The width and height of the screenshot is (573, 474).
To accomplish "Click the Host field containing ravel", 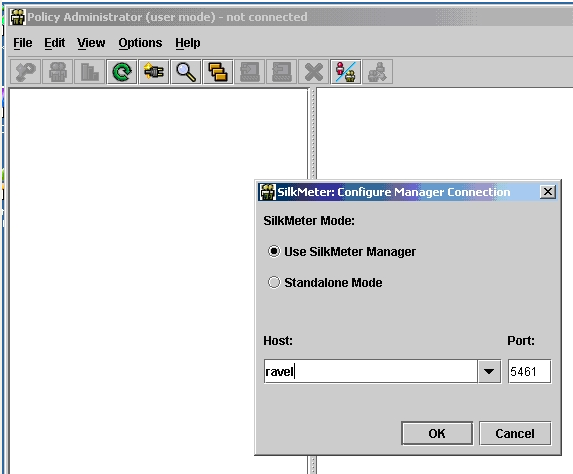I will (x=371, y=371).
